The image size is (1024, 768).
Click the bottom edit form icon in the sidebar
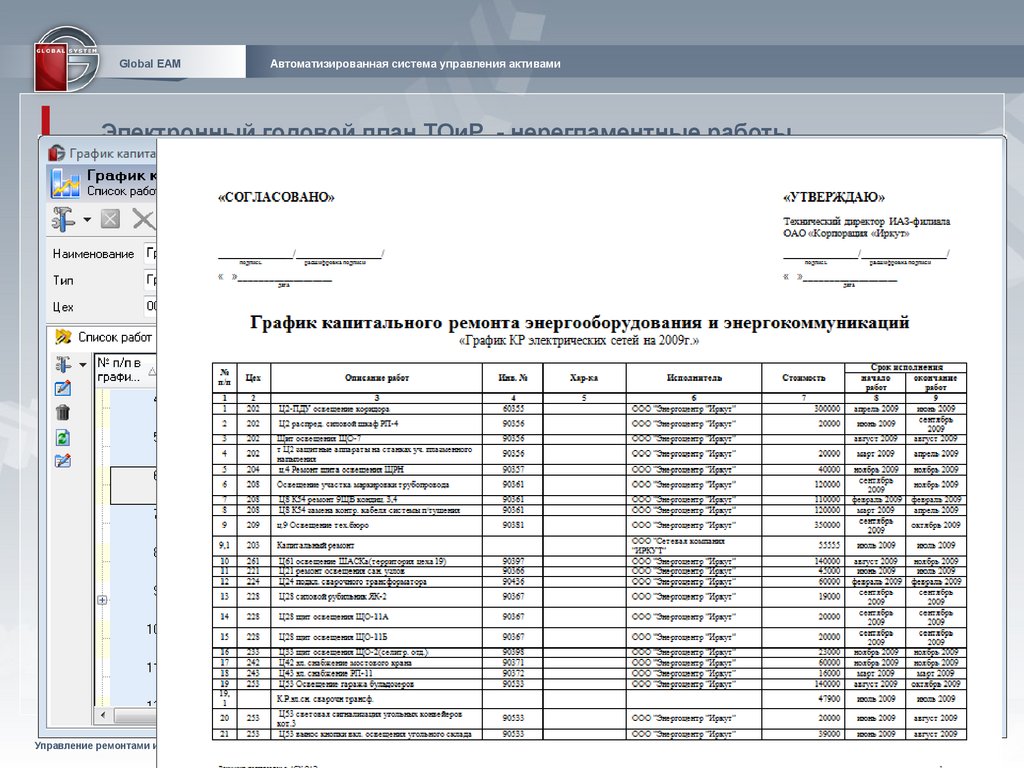(x=62, y=461)
